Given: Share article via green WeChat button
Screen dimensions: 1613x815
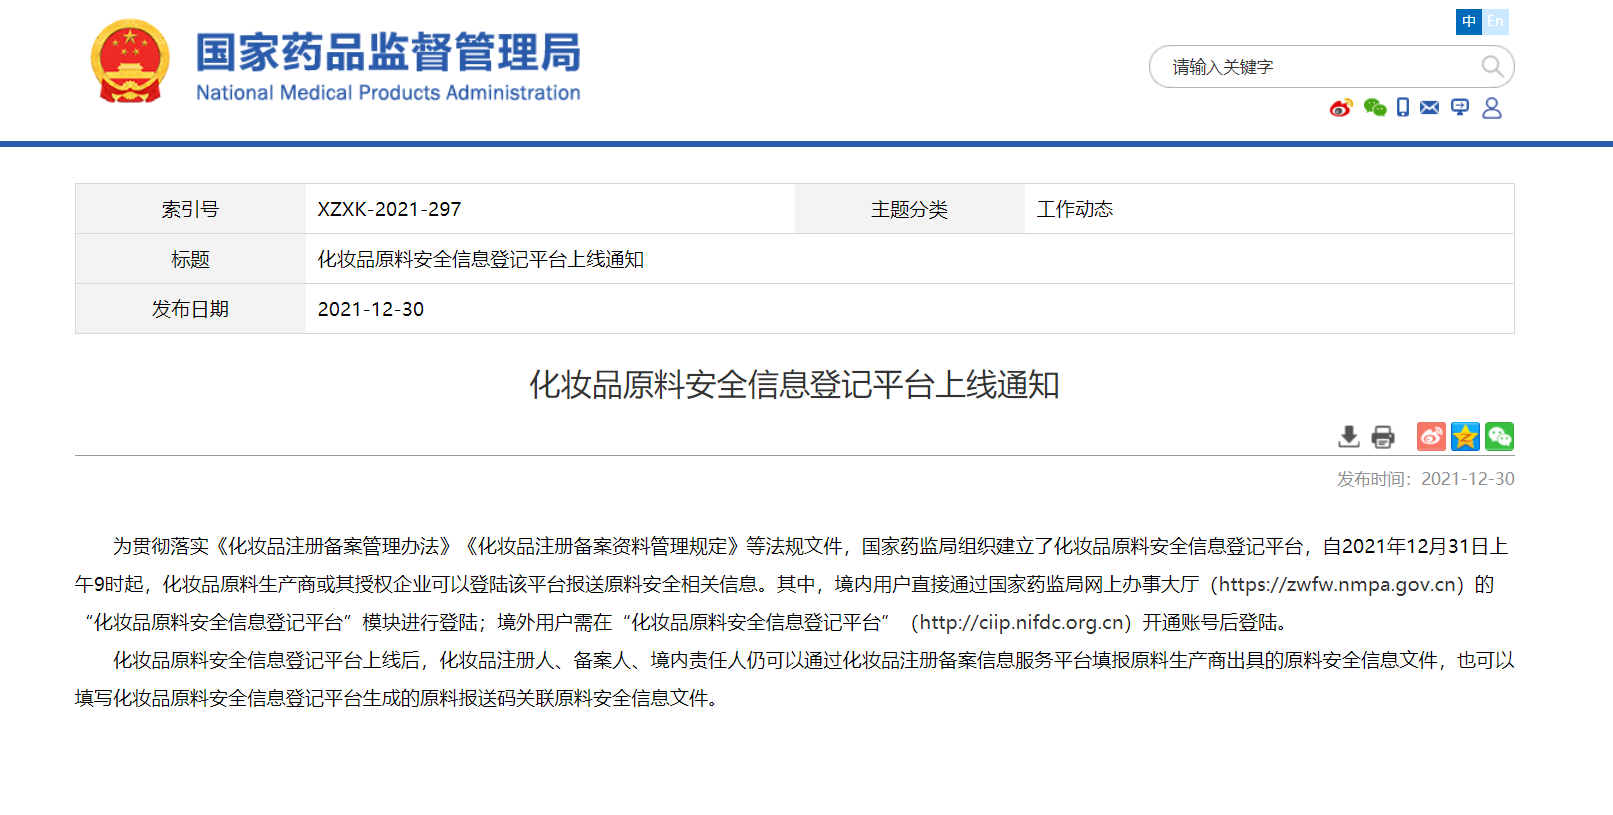Looking at the screenshot, I should pos(1499,436).
